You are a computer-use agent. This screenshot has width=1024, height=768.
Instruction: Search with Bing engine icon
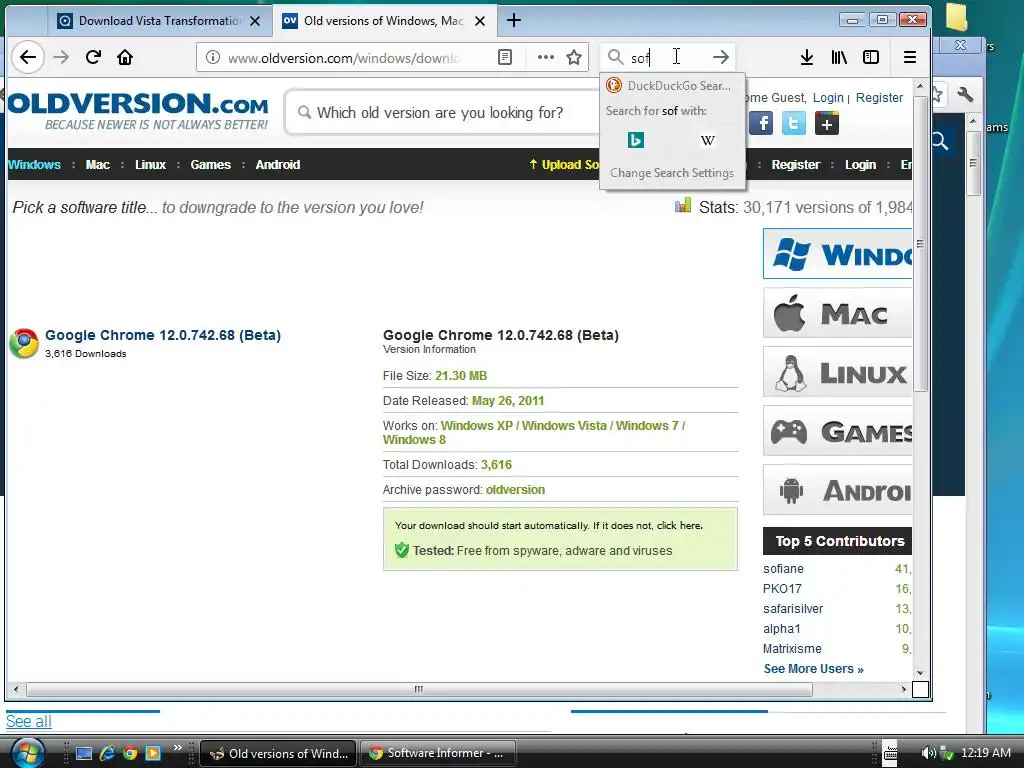pos(635,140)
